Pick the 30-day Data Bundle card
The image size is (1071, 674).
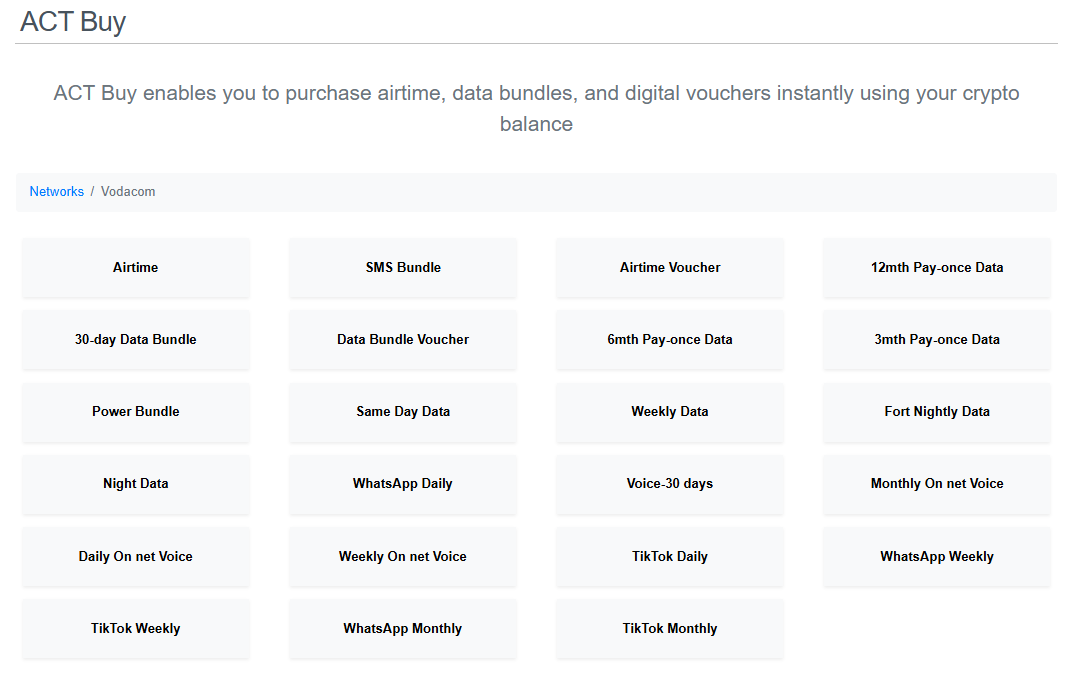pyautogui.click(x=136, y=339)
